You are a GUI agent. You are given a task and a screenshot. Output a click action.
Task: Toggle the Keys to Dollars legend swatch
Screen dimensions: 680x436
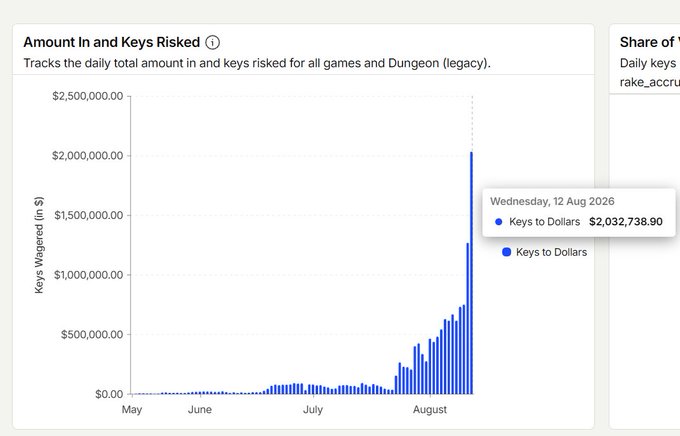(506, 252)
